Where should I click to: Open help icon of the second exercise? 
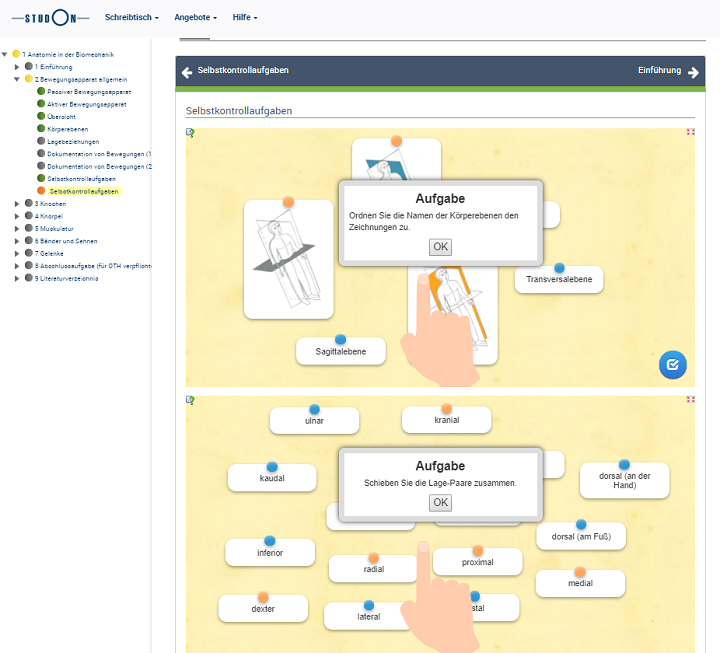pos(190,400)
